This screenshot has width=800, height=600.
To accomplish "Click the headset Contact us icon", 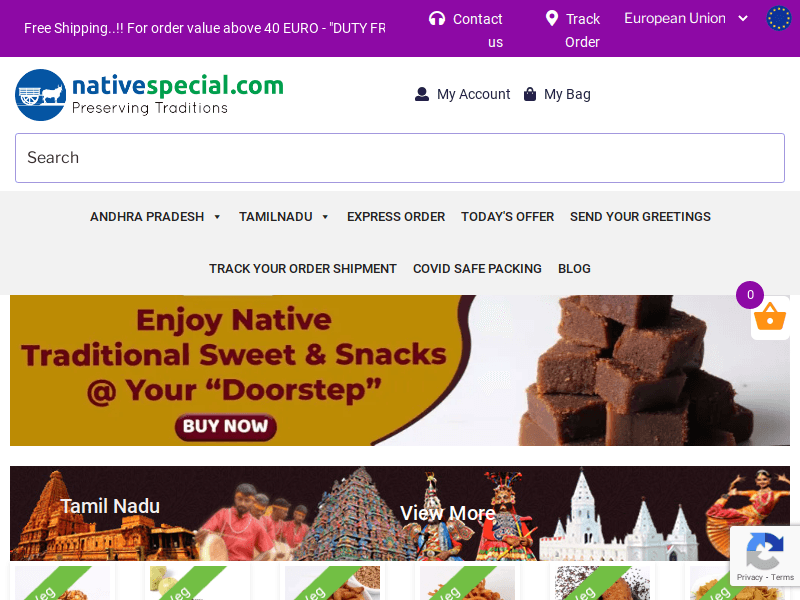I will [437, 19].
